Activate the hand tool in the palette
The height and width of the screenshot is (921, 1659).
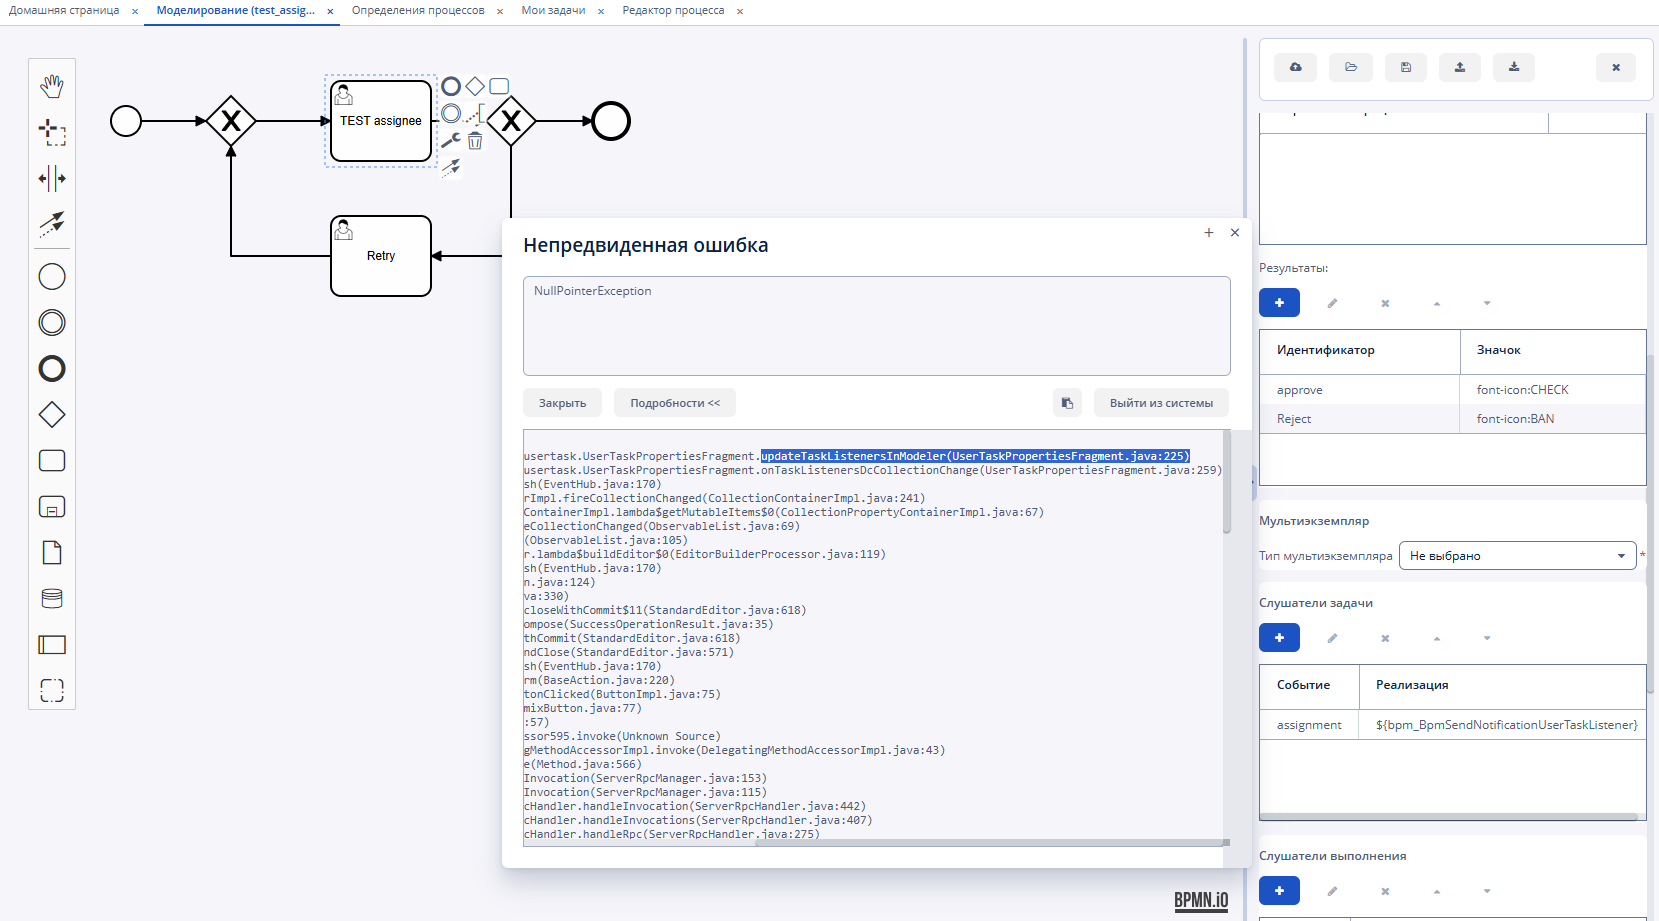(x=52, y=86)
